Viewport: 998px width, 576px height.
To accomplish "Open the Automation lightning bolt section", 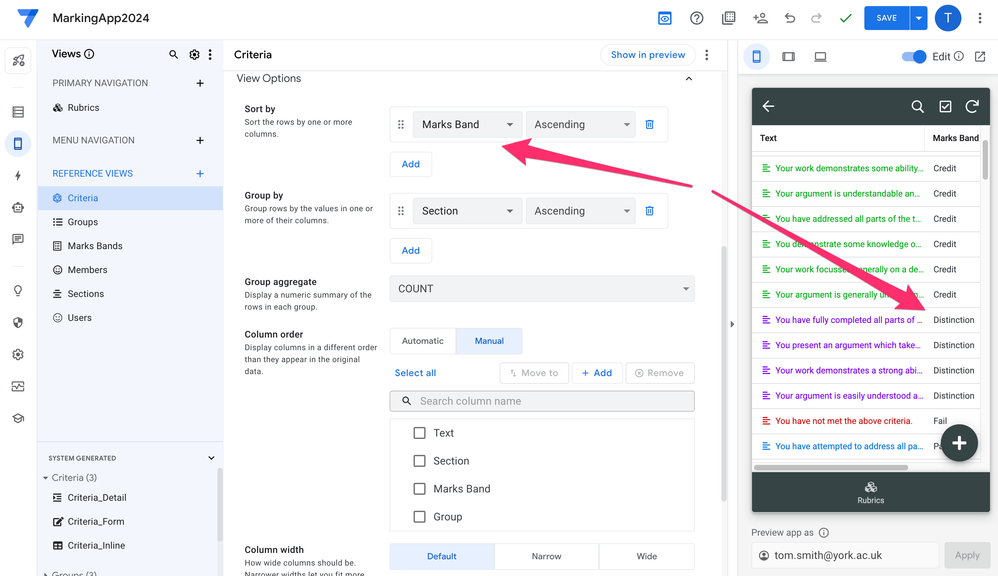I will 18,176.
